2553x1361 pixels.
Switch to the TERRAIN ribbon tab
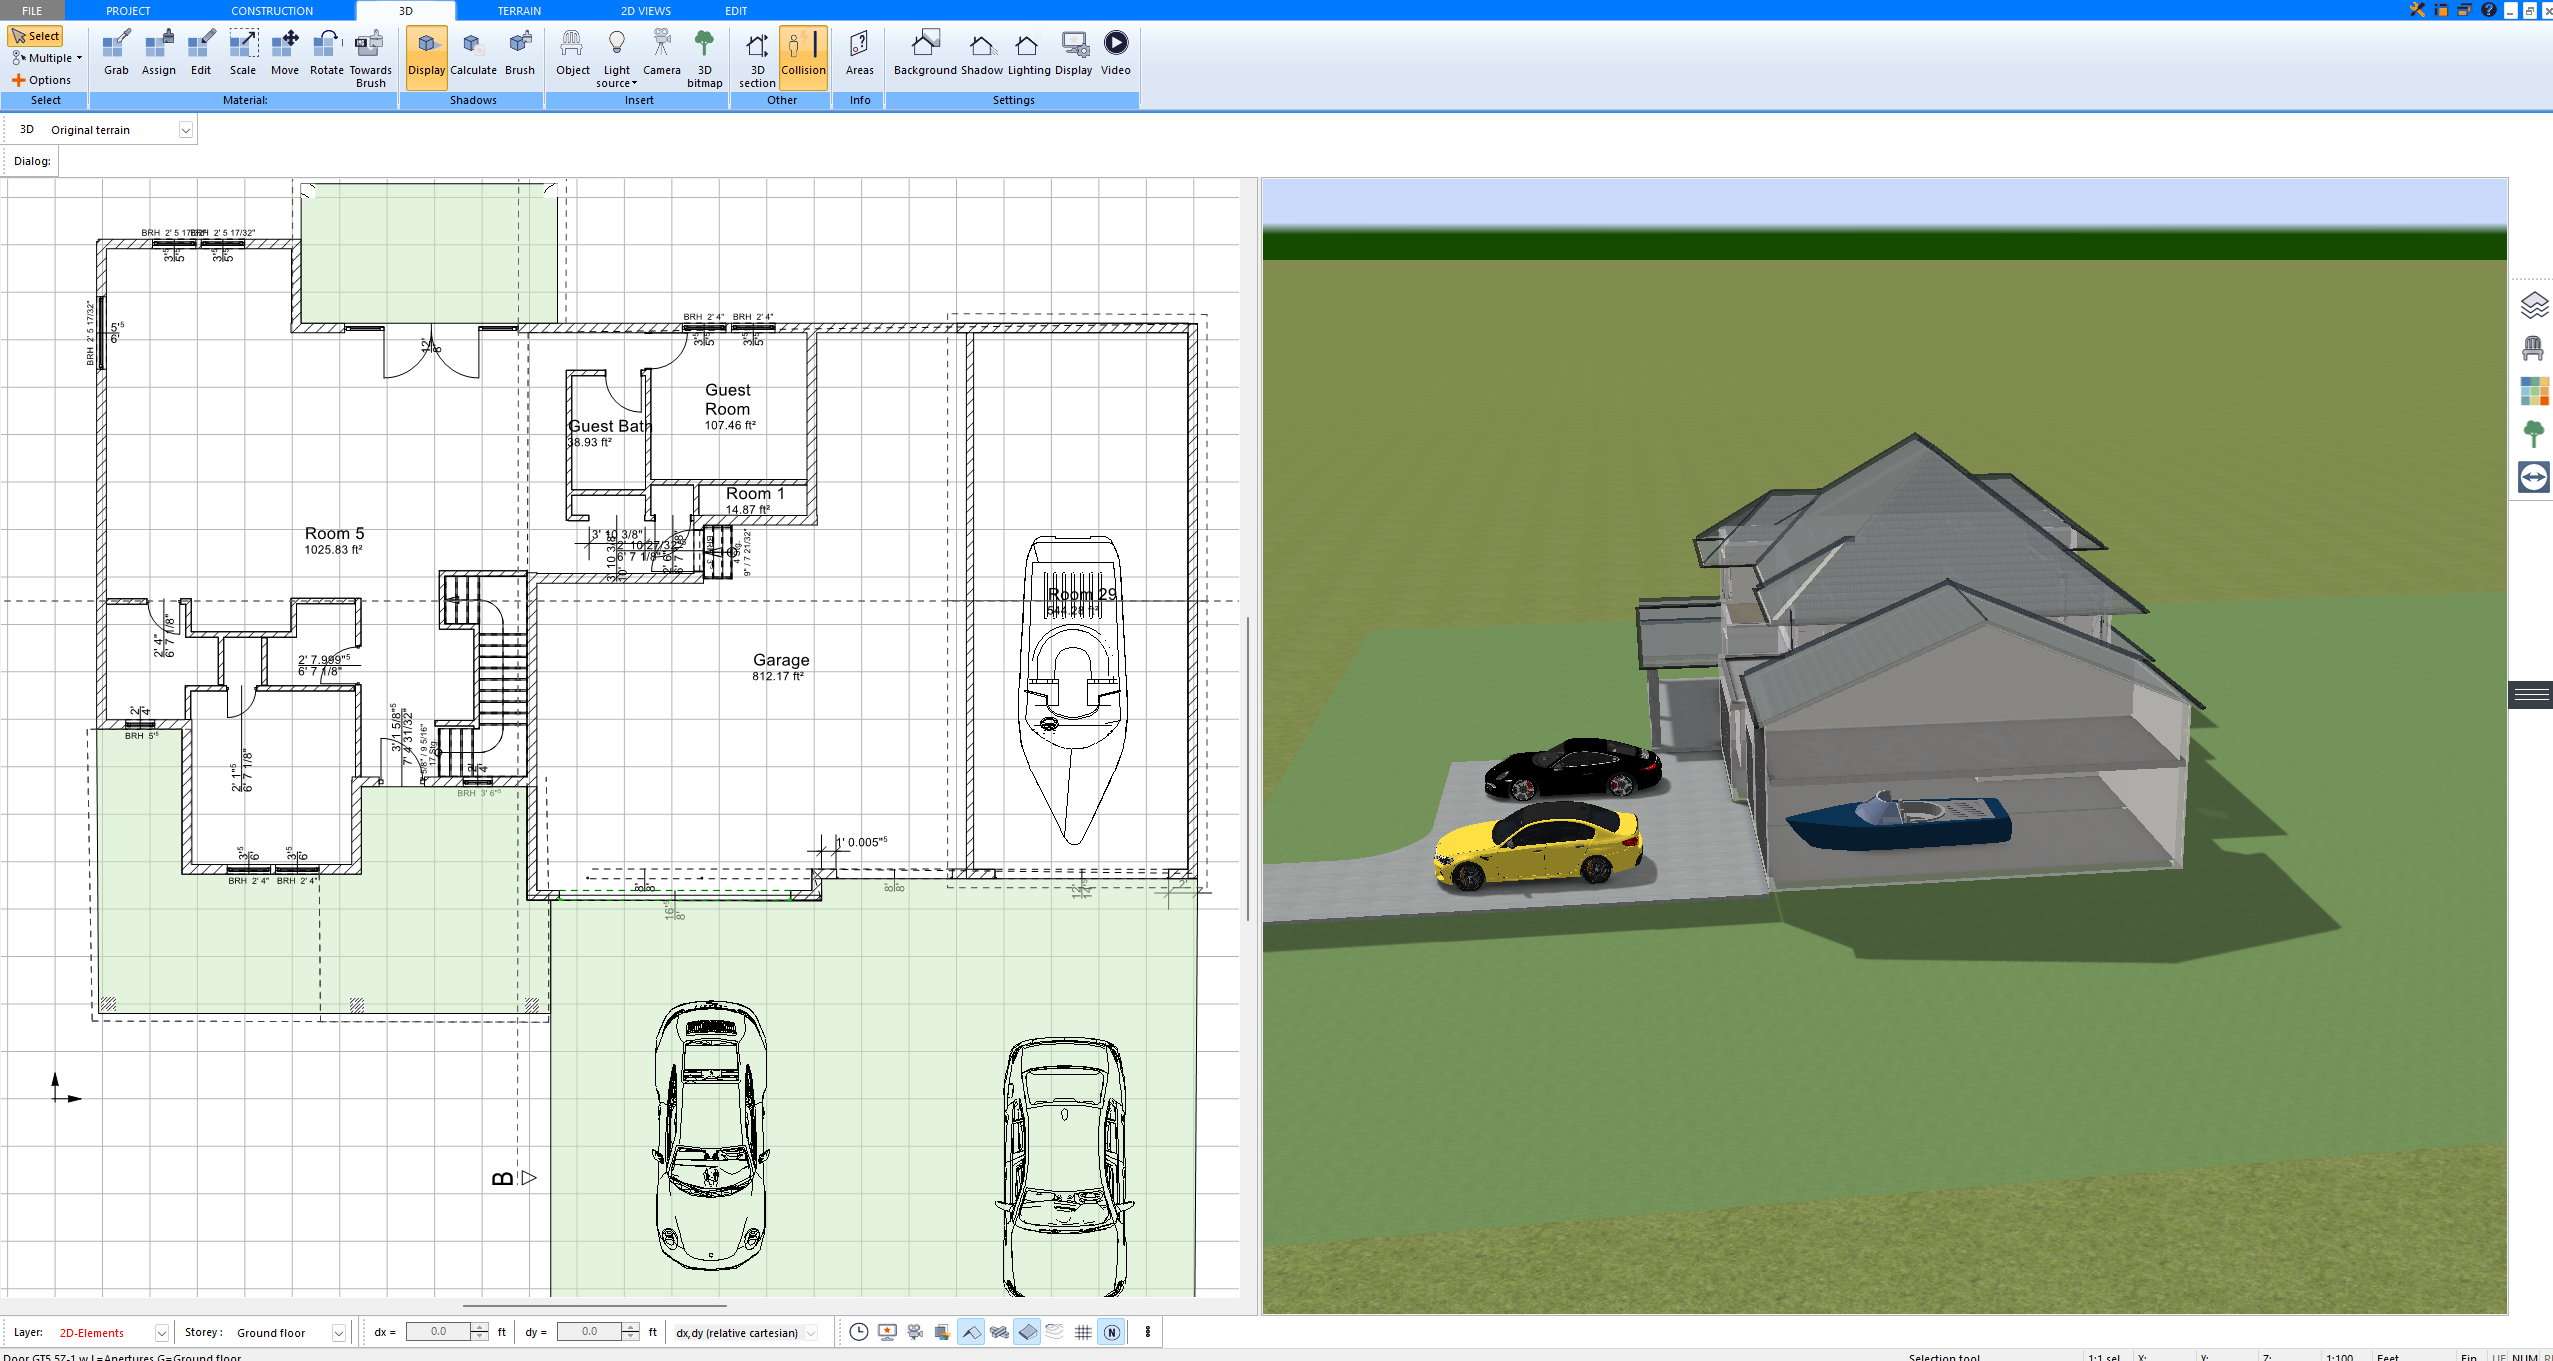517,11
